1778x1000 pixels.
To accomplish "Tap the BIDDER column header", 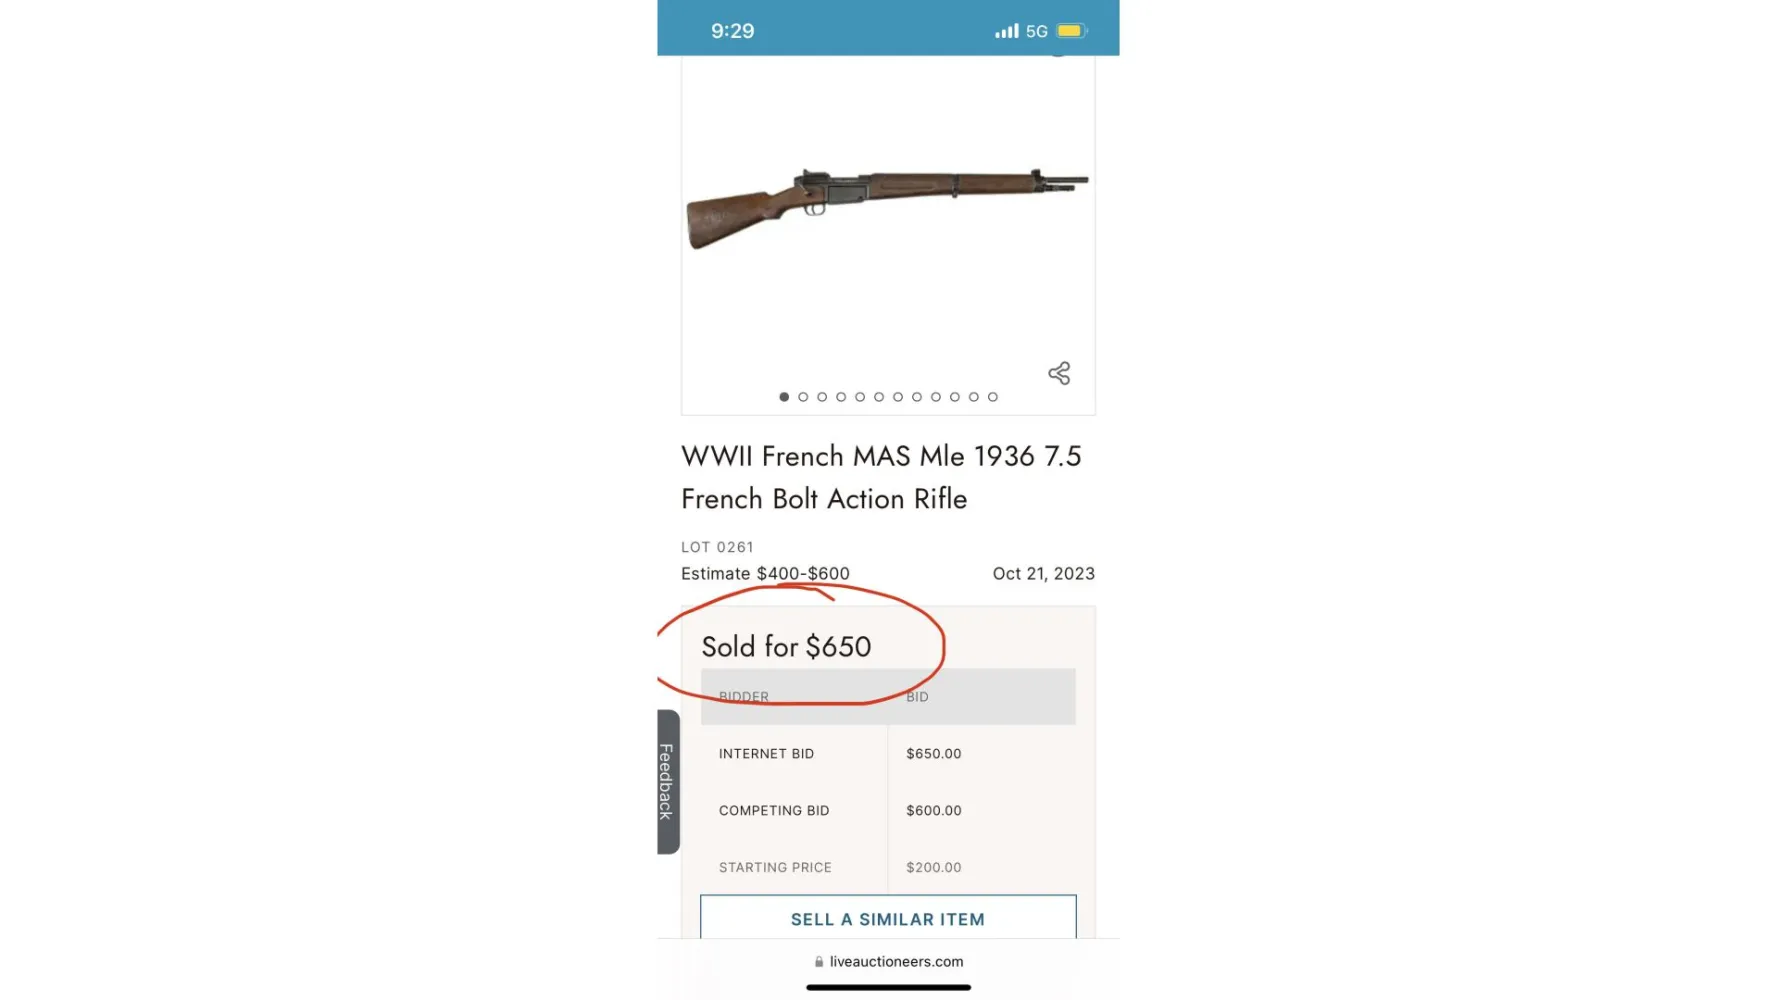I will click(x=744, y=696).
